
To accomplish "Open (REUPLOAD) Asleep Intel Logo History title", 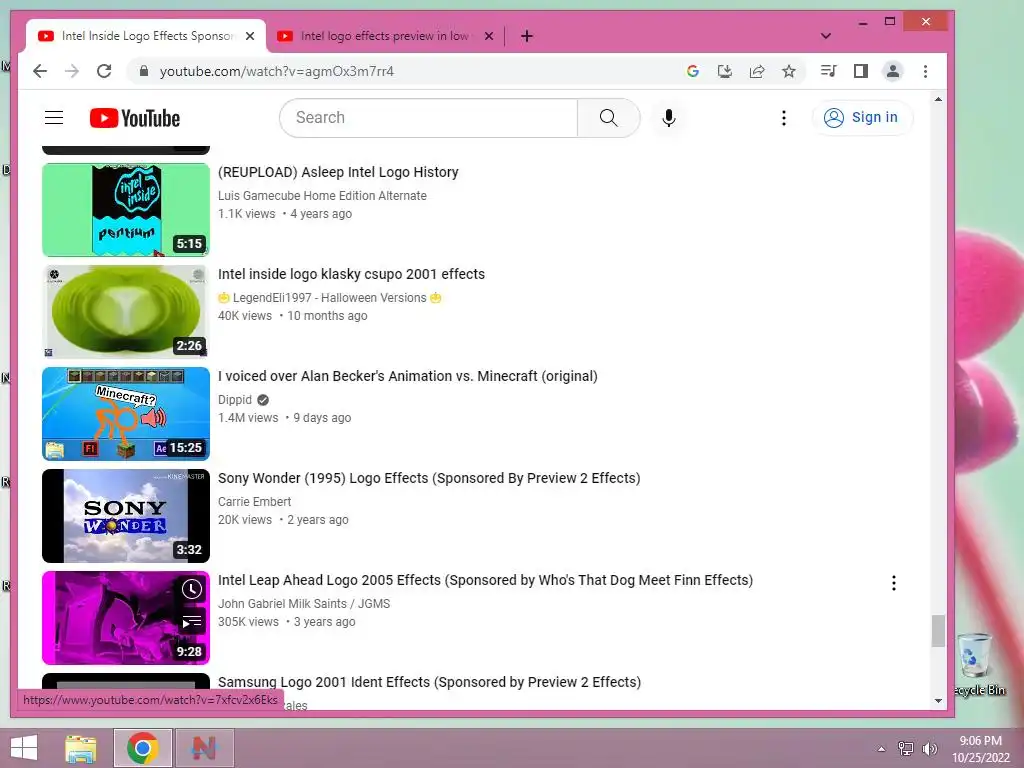I will pyautogui.click(x=338, y=172).
